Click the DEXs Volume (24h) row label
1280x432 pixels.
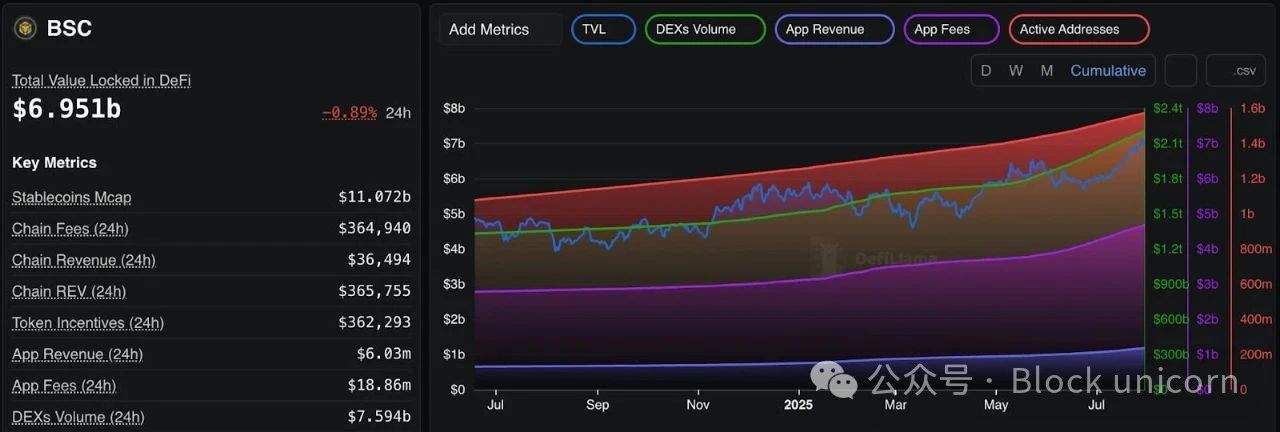[78, 417]
